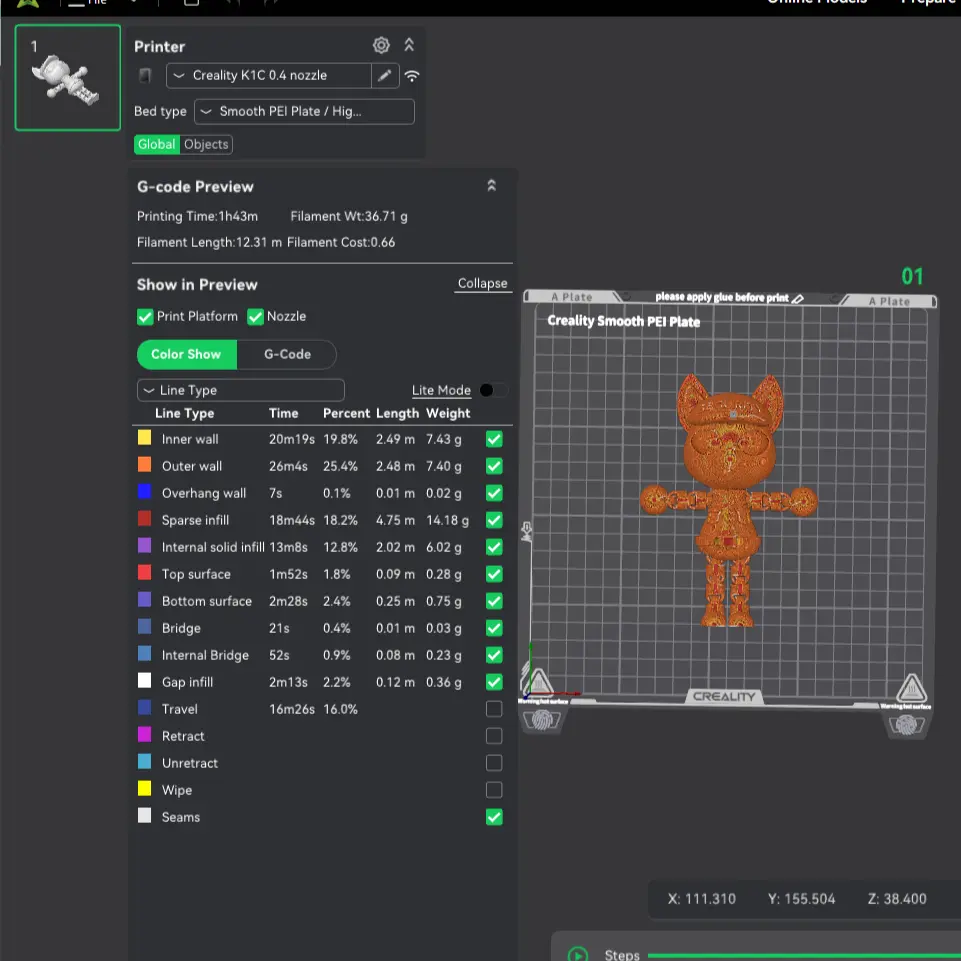Click the X: 111.310 coordinate readout
Image resolution: width=961 pixels, height=961 pixels.
pyautogui.click(x=702, y=899)
